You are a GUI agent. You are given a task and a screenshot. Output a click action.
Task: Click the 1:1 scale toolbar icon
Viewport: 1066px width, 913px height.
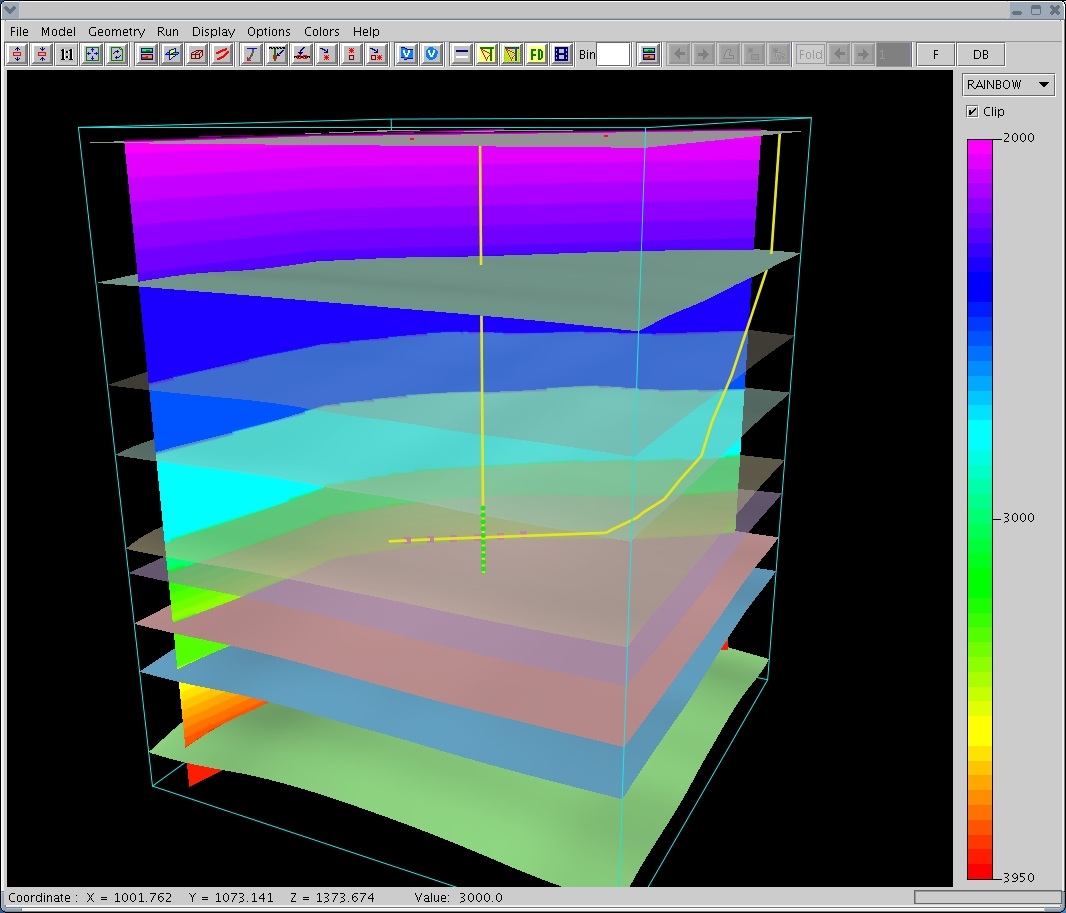tap(67, 55)
